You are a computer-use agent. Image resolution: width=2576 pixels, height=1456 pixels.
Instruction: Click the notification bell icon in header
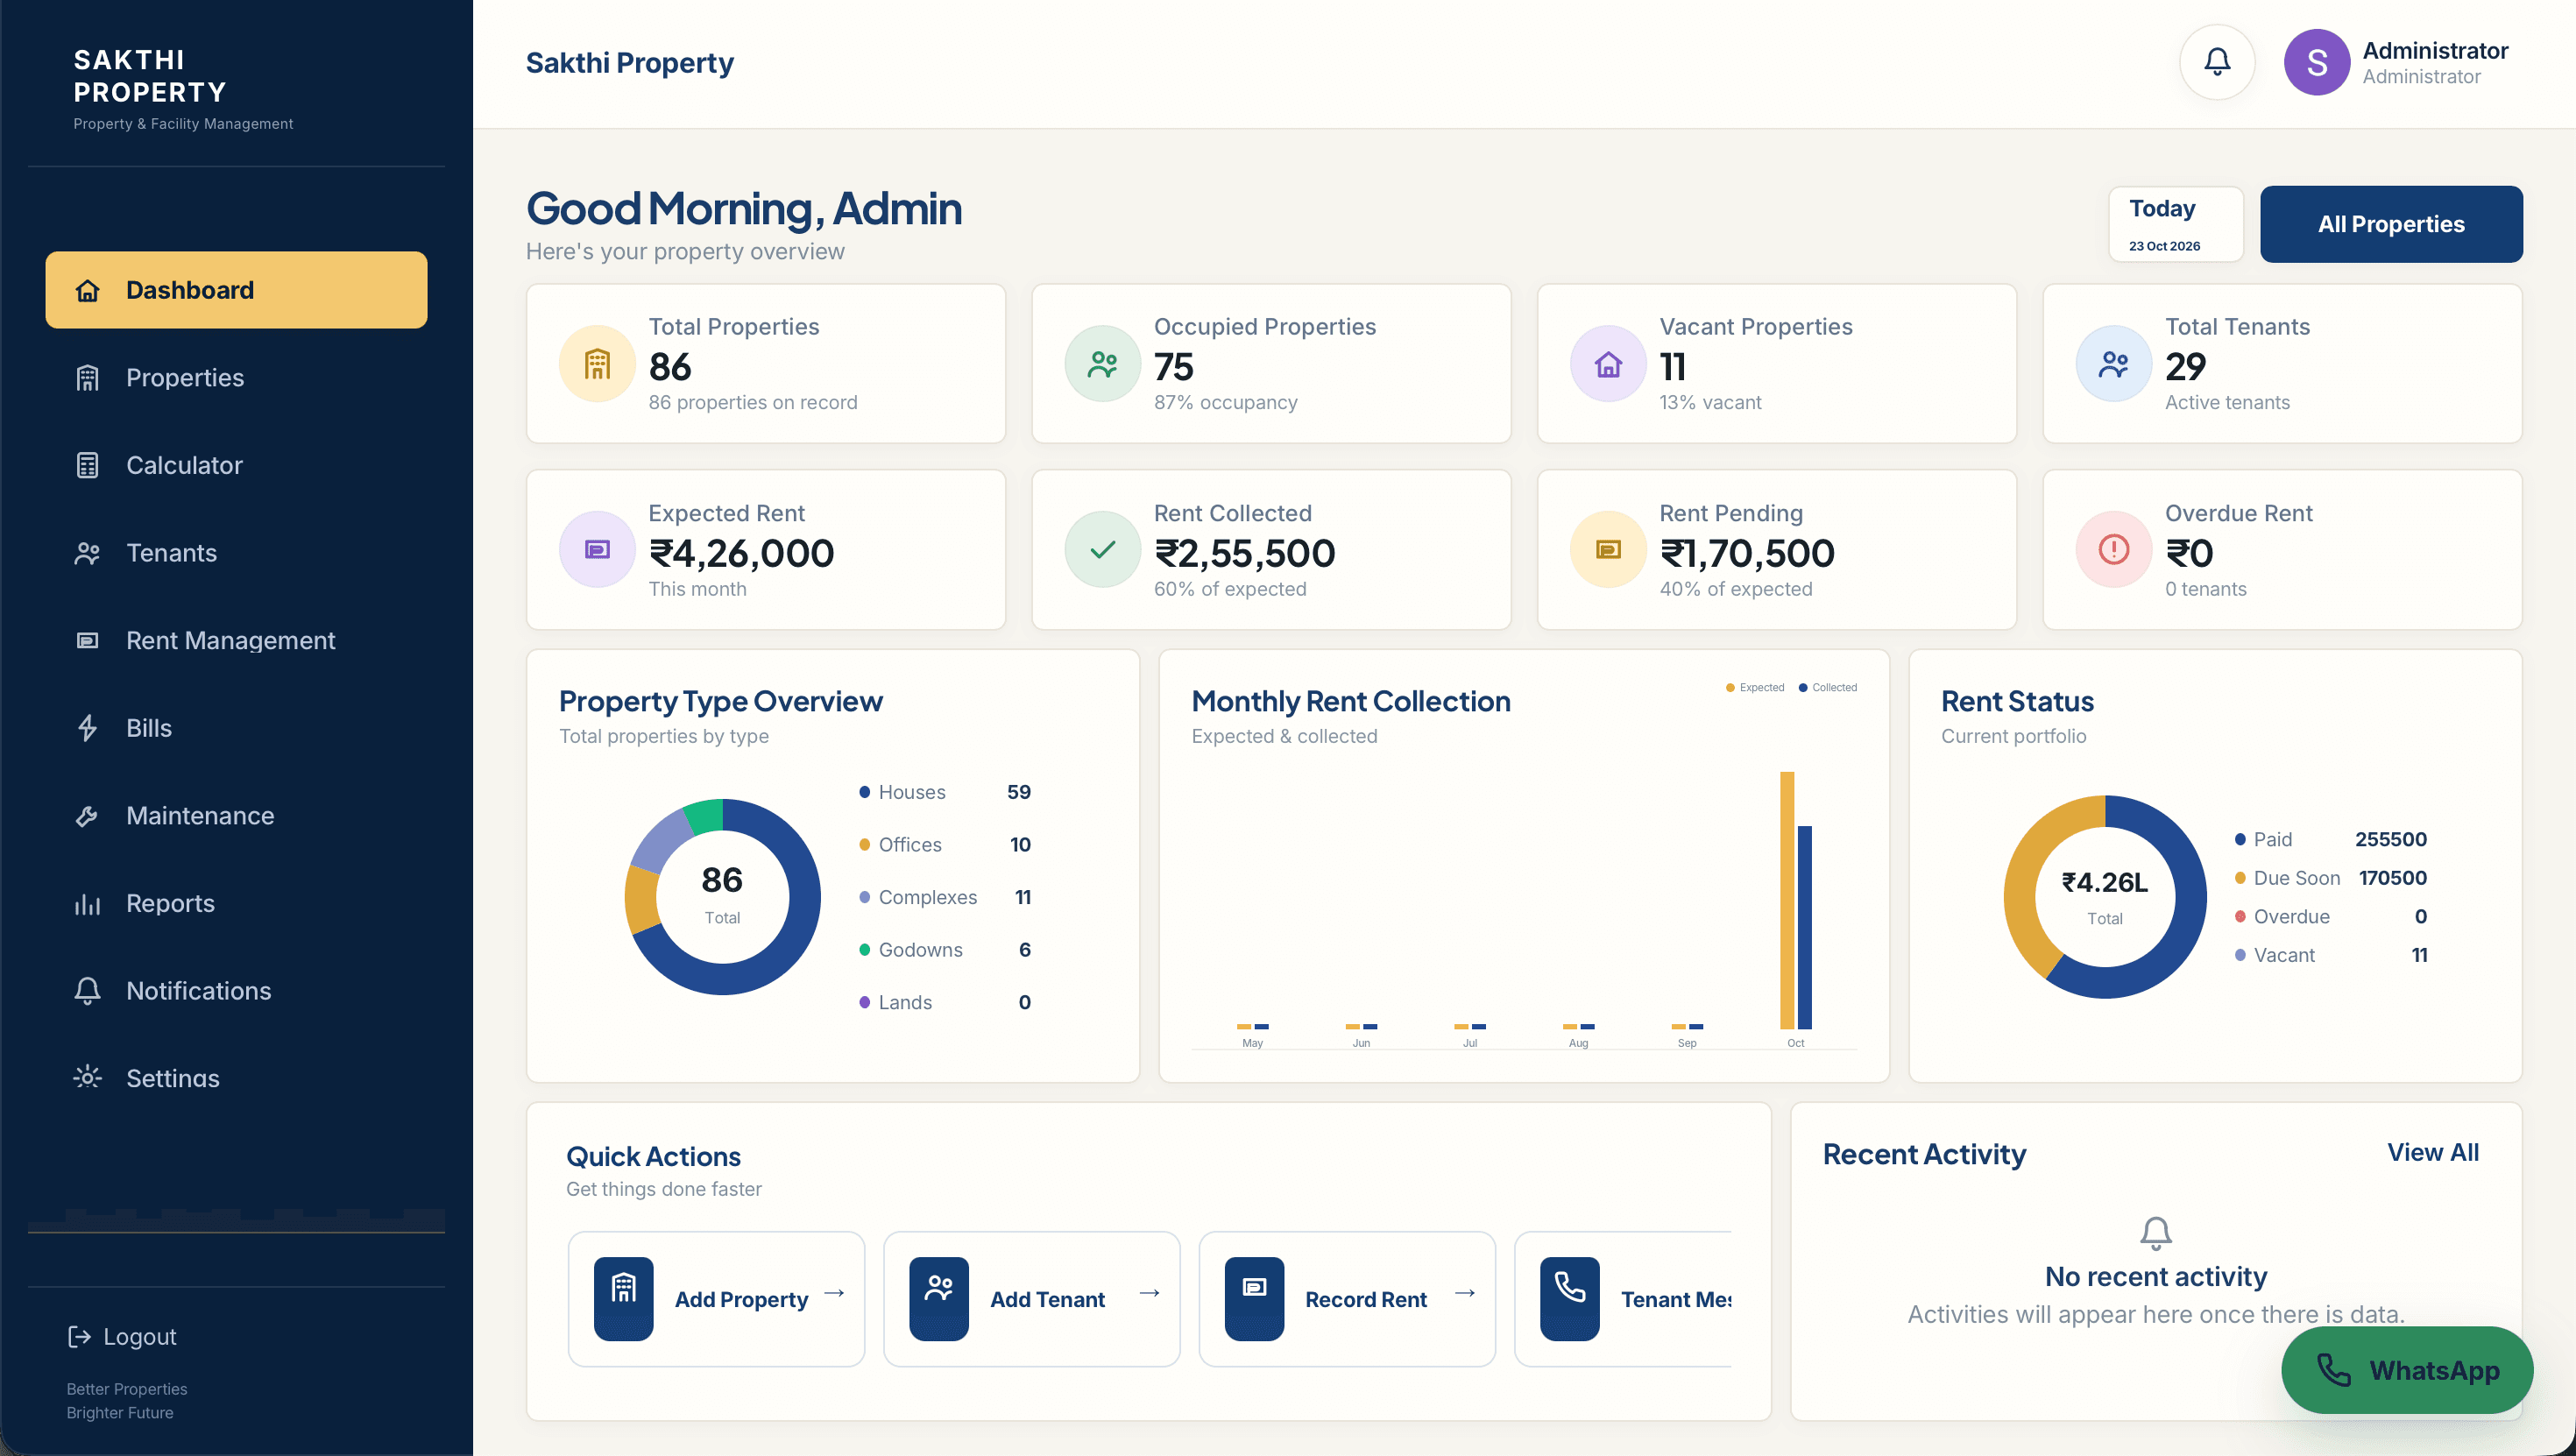tap(2217, 62)
